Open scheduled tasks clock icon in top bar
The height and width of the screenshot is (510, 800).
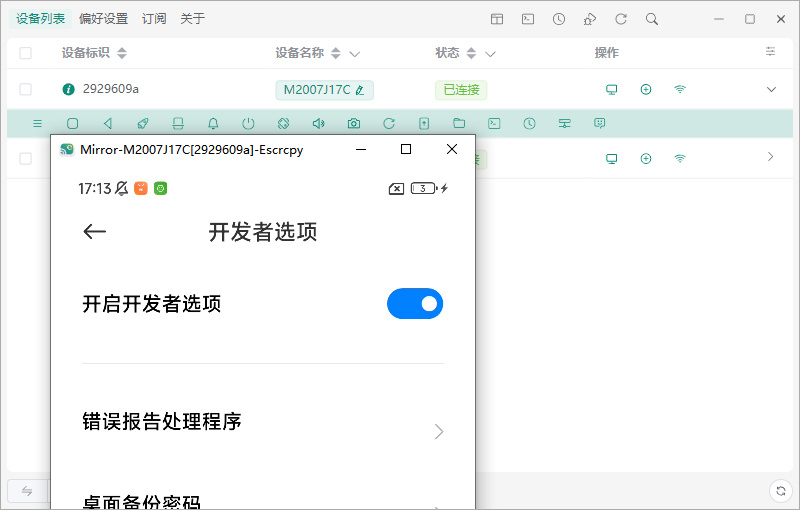[559, 19]
